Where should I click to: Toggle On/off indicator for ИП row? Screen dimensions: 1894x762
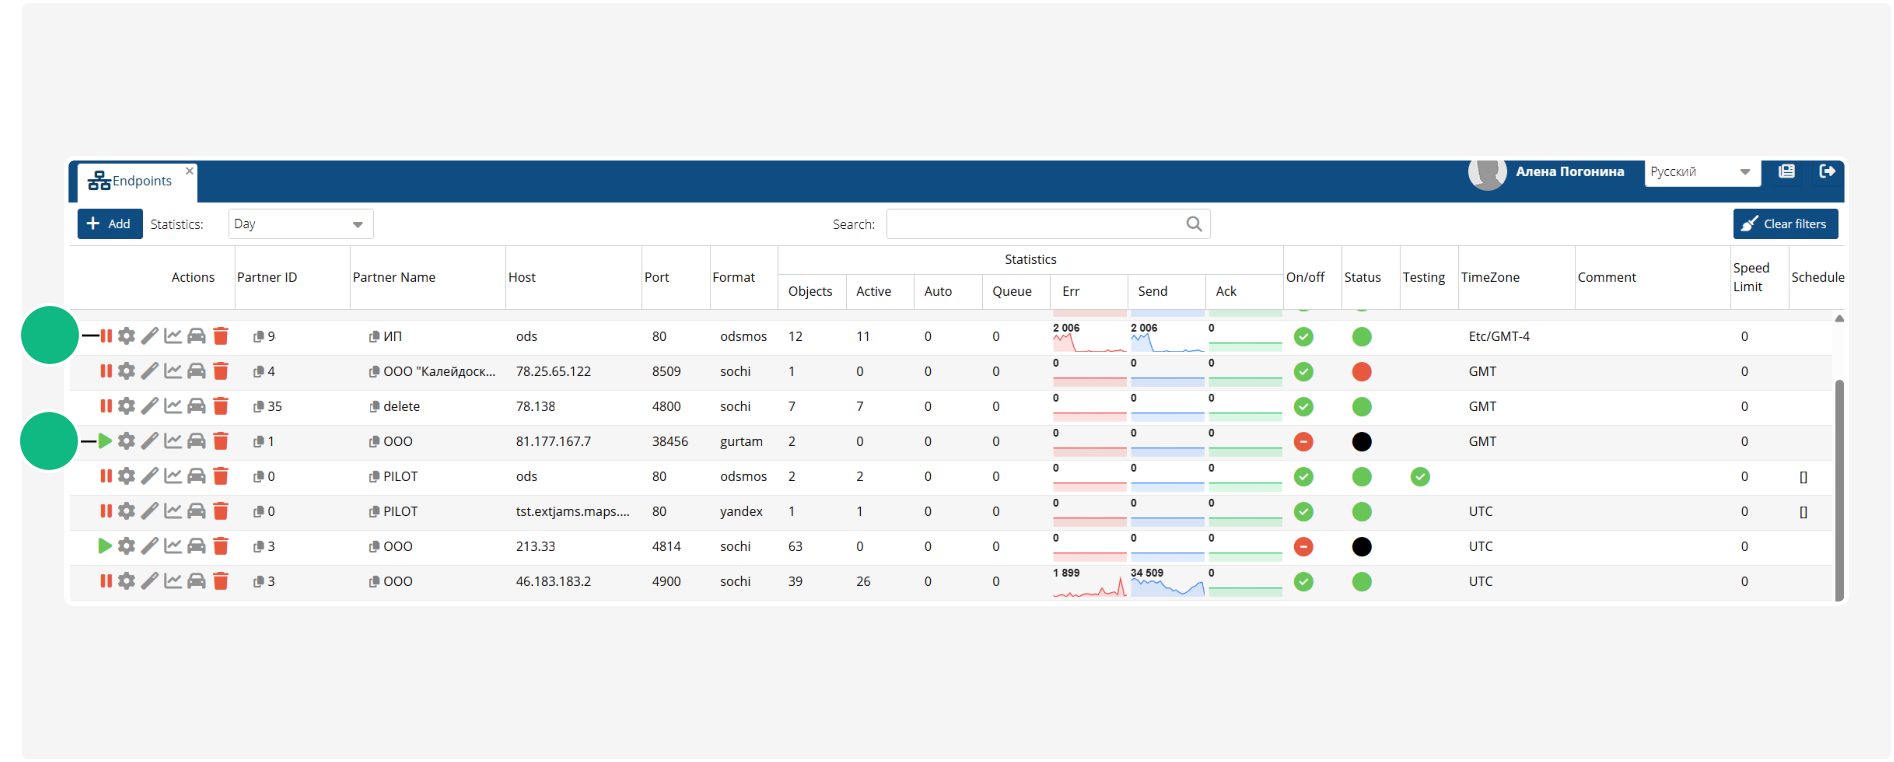pos(1303,337)
